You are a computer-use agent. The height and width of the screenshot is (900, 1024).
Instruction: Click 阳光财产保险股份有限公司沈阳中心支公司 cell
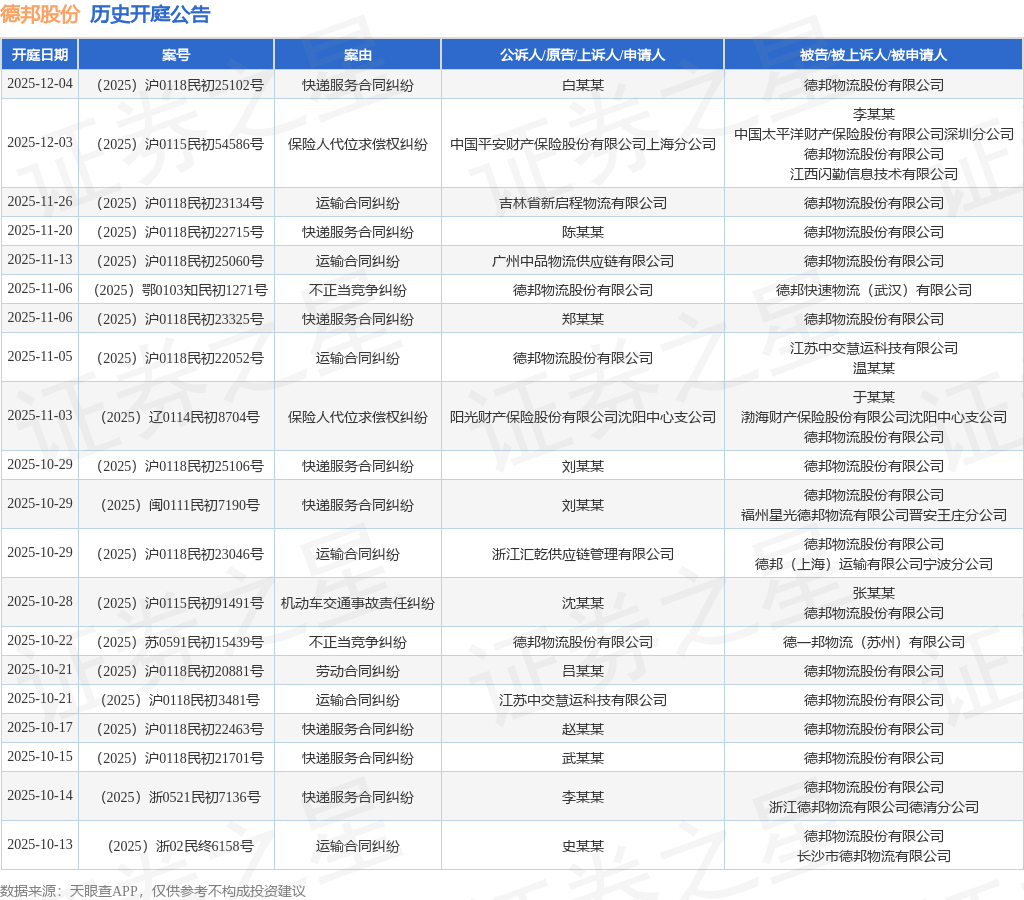point(583,417)
